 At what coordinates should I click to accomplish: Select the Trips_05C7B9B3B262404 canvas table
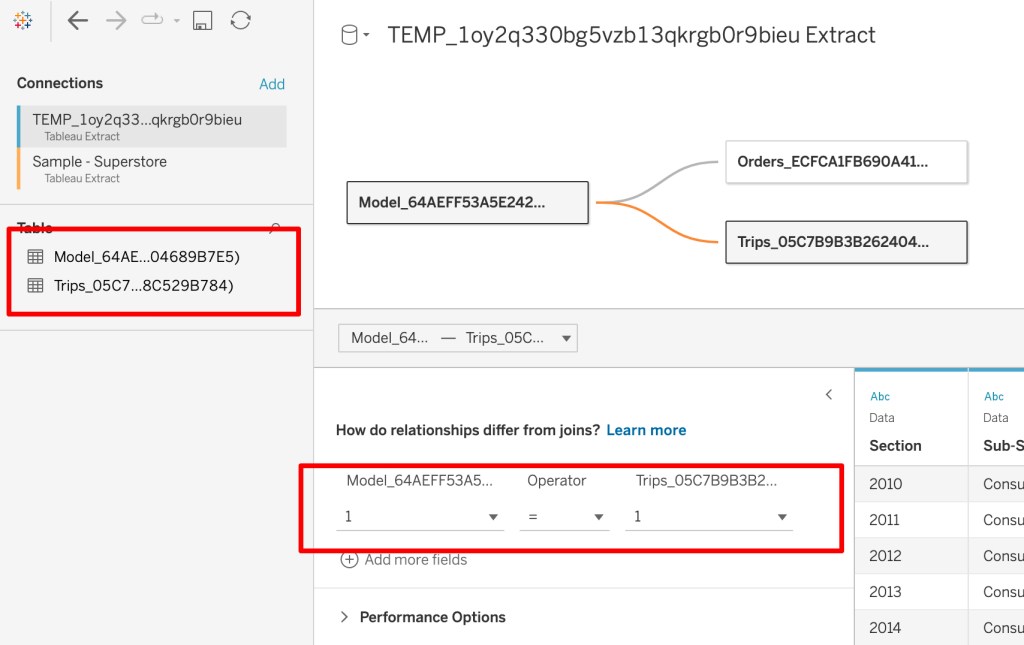click(846, 242)
